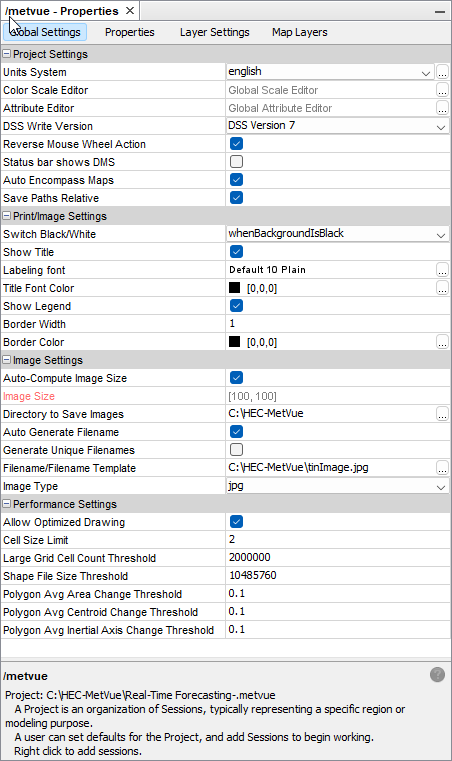Open DSS Write Version dropdown
This screenshot has width=452, height=761.
(337, 126)
